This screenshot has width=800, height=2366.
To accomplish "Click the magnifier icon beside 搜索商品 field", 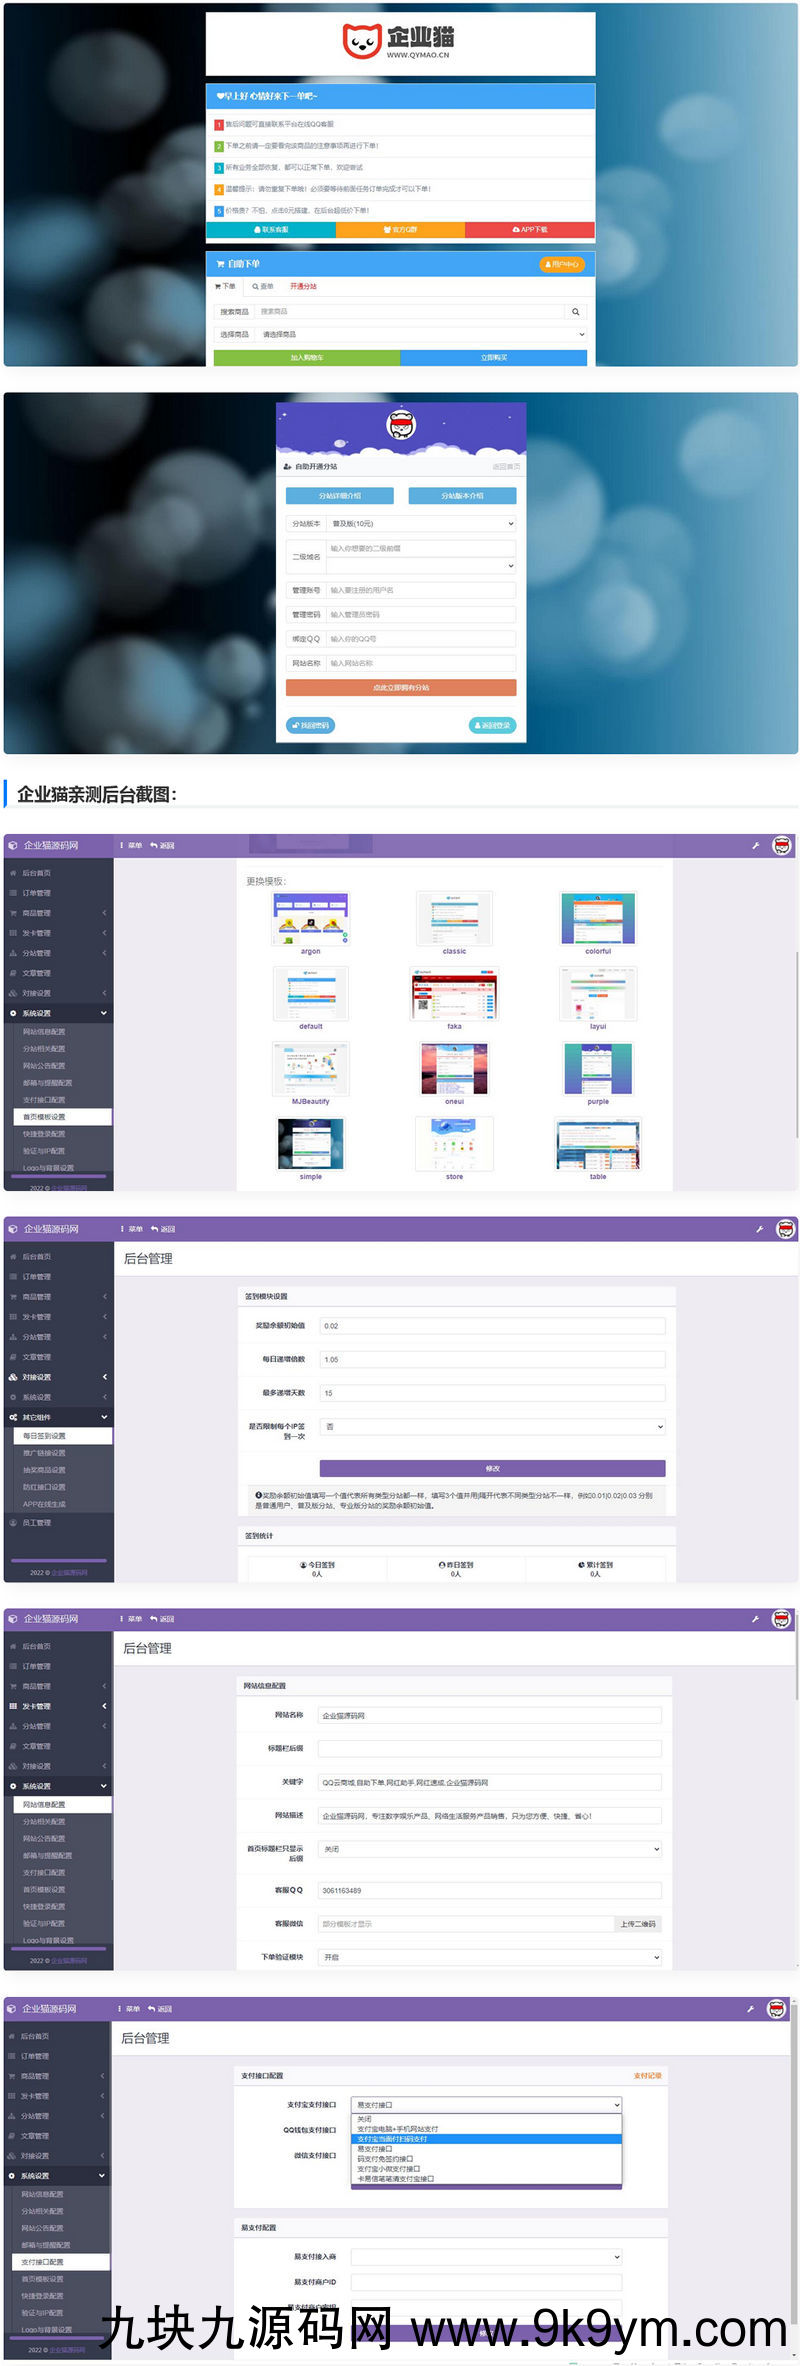I will point(575,312).
